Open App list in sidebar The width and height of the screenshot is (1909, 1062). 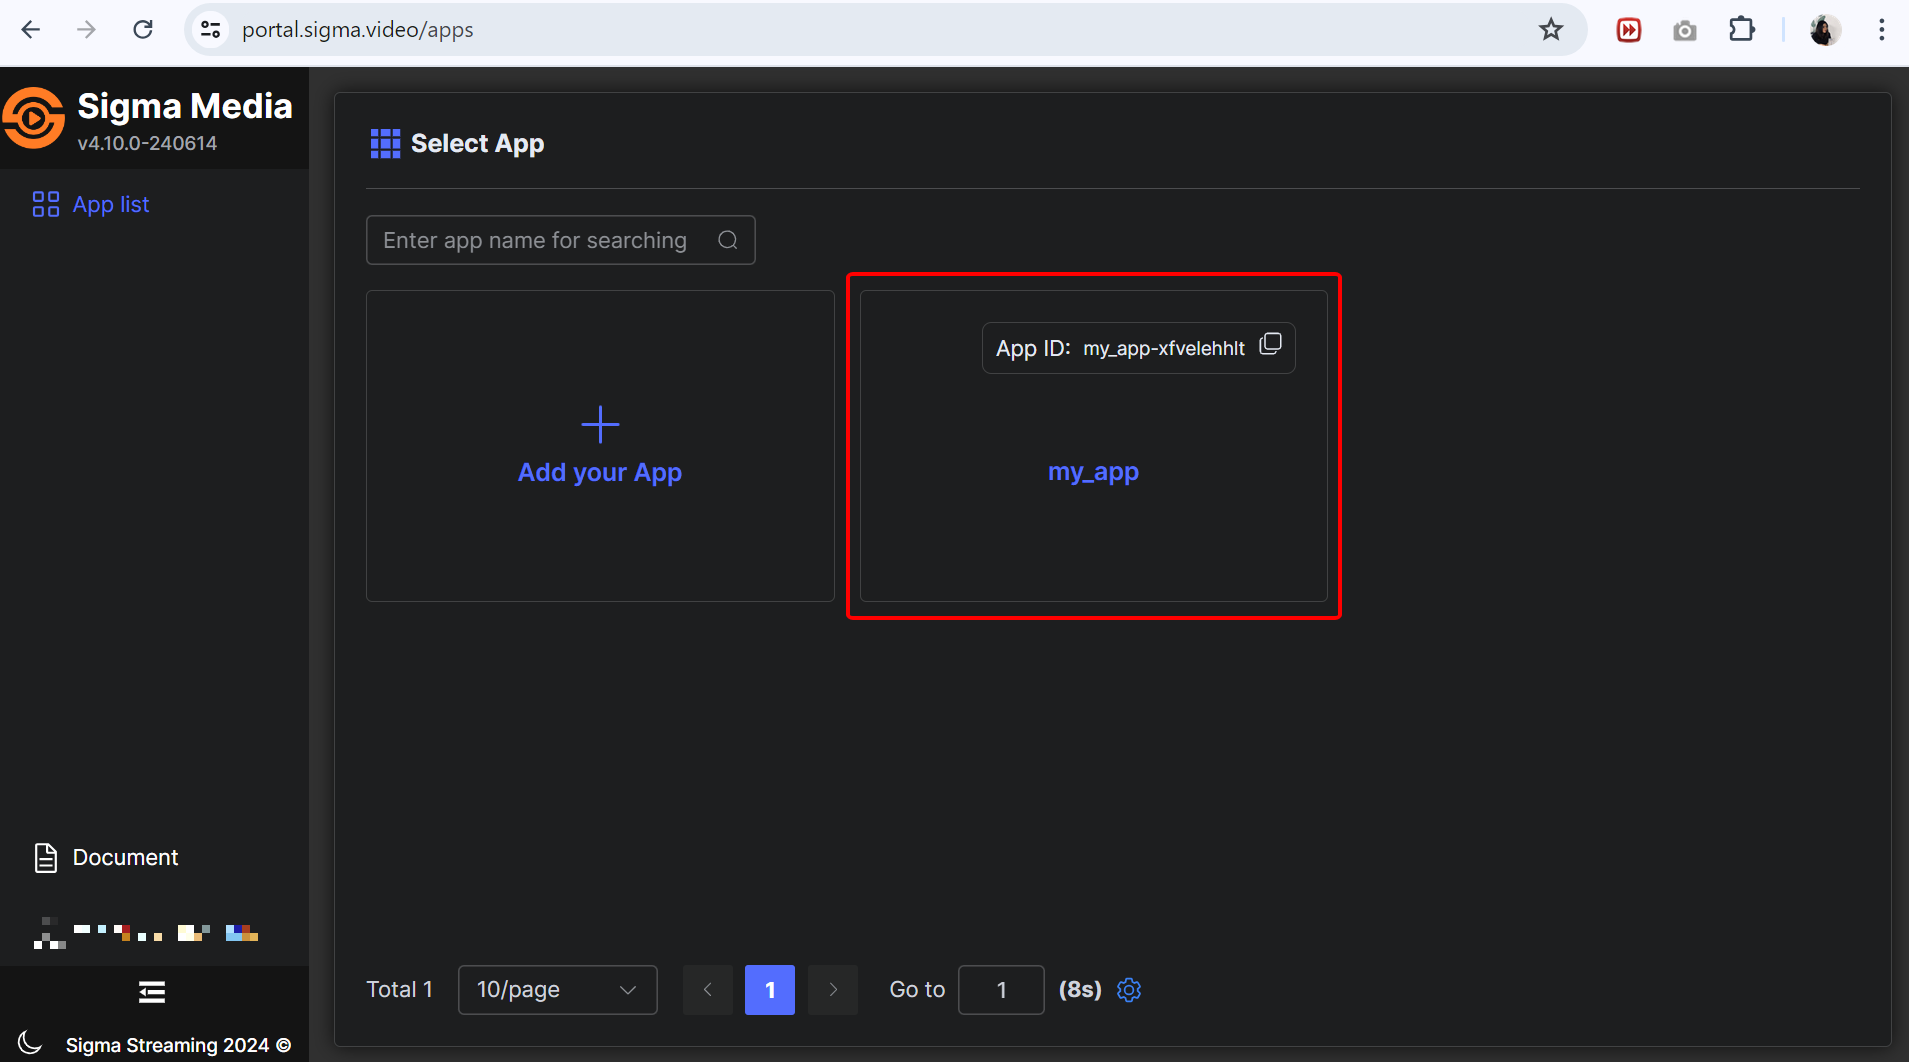coord(110,205)
